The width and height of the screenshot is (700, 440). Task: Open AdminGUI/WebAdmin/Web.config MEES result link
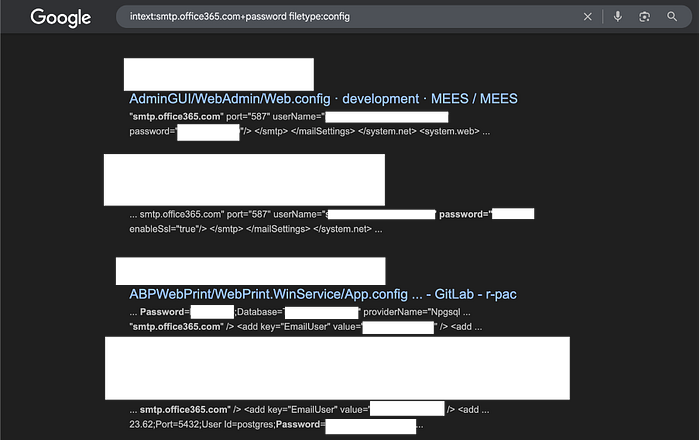coord(323,99)
